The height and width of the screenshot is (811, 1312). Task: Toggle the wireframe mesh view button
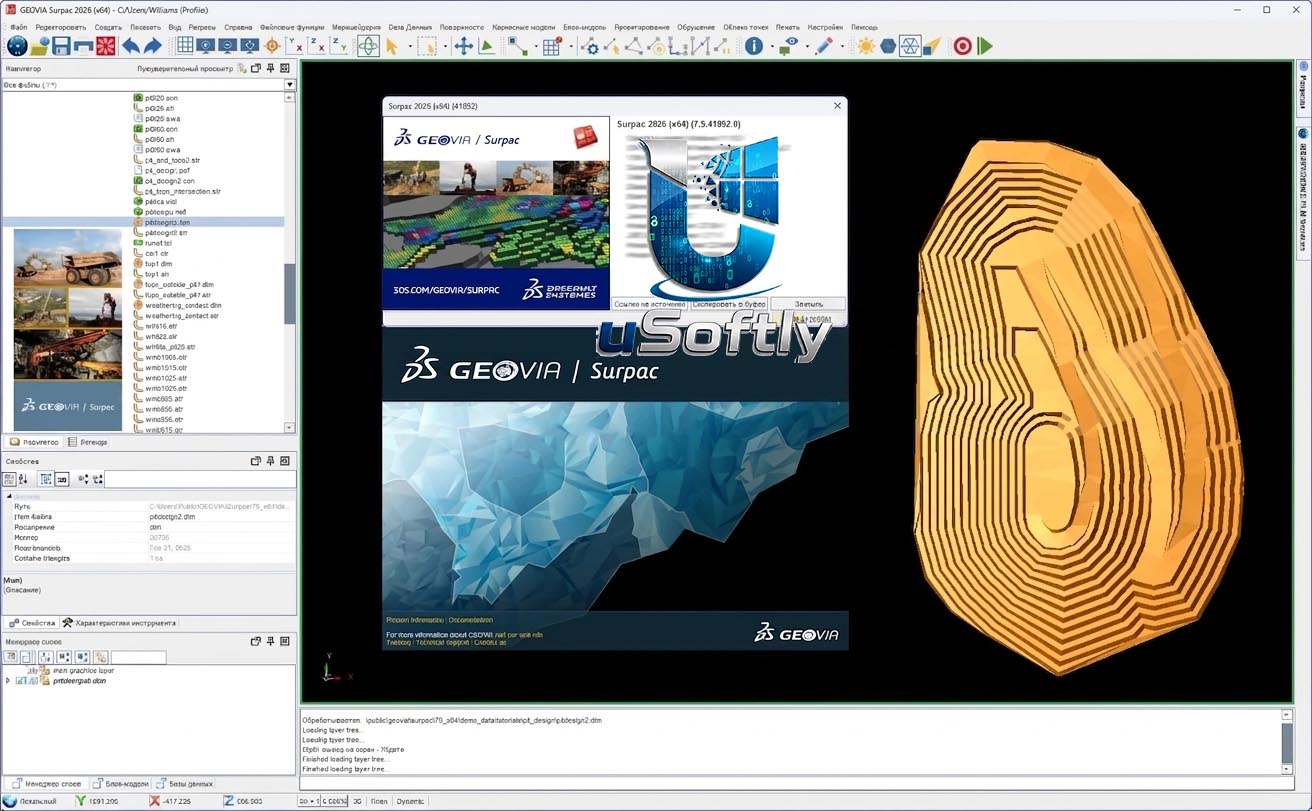click(x=909, y=46)
